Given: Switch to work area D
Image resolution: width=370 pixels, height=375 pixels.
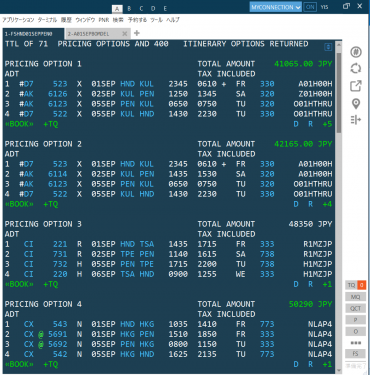Looking at the screenshot, I should (153, 9).
